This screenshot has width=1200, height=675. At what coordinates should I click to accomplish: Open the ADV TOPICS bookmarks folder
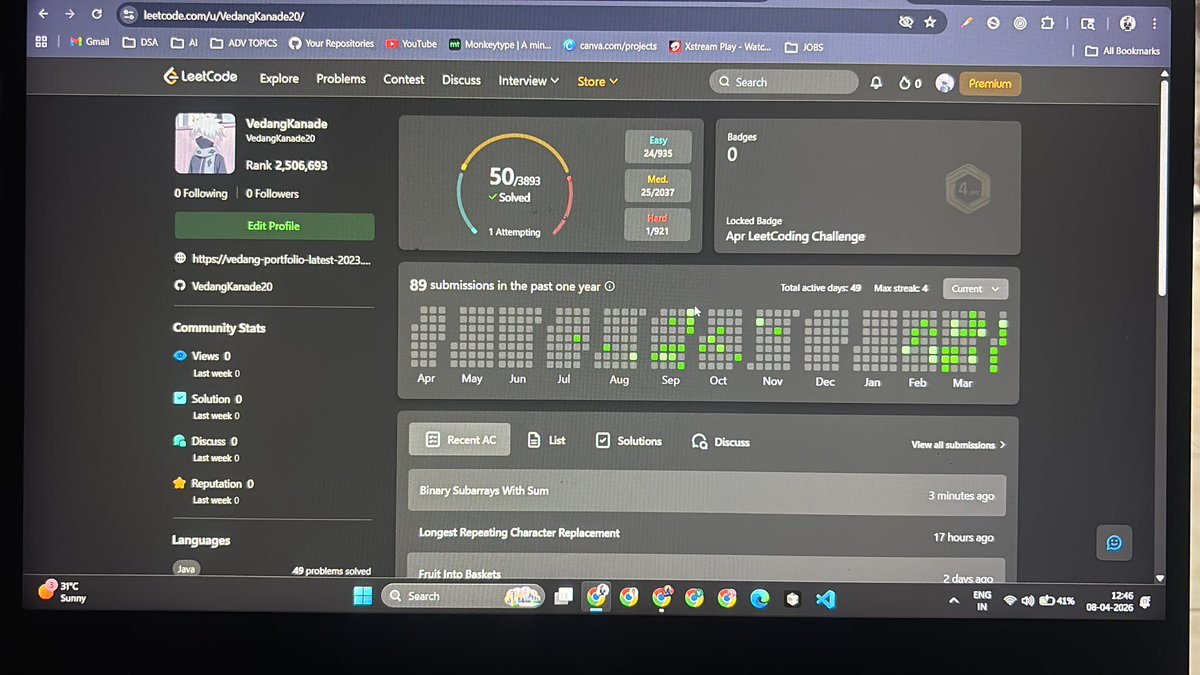[244, 43]
